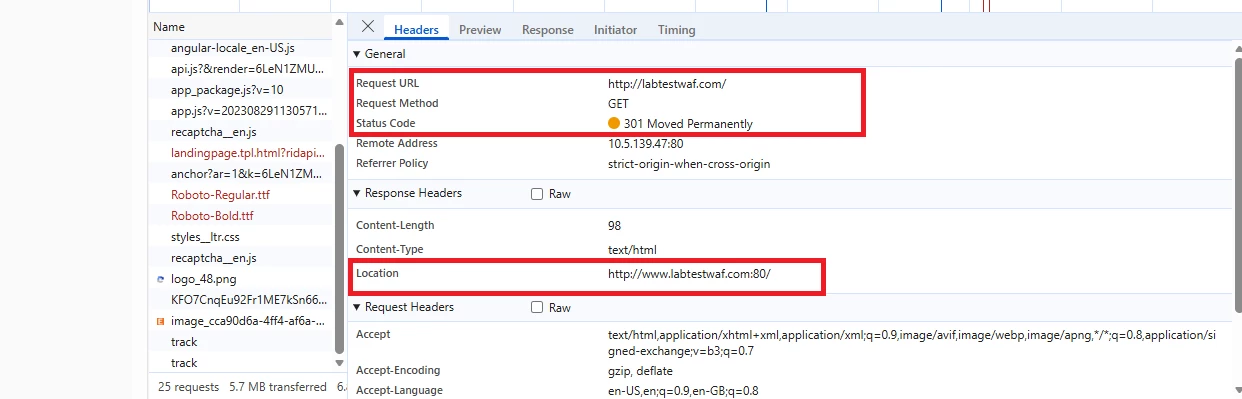Click the 301 Moved Permanently status

coord(688,124)
